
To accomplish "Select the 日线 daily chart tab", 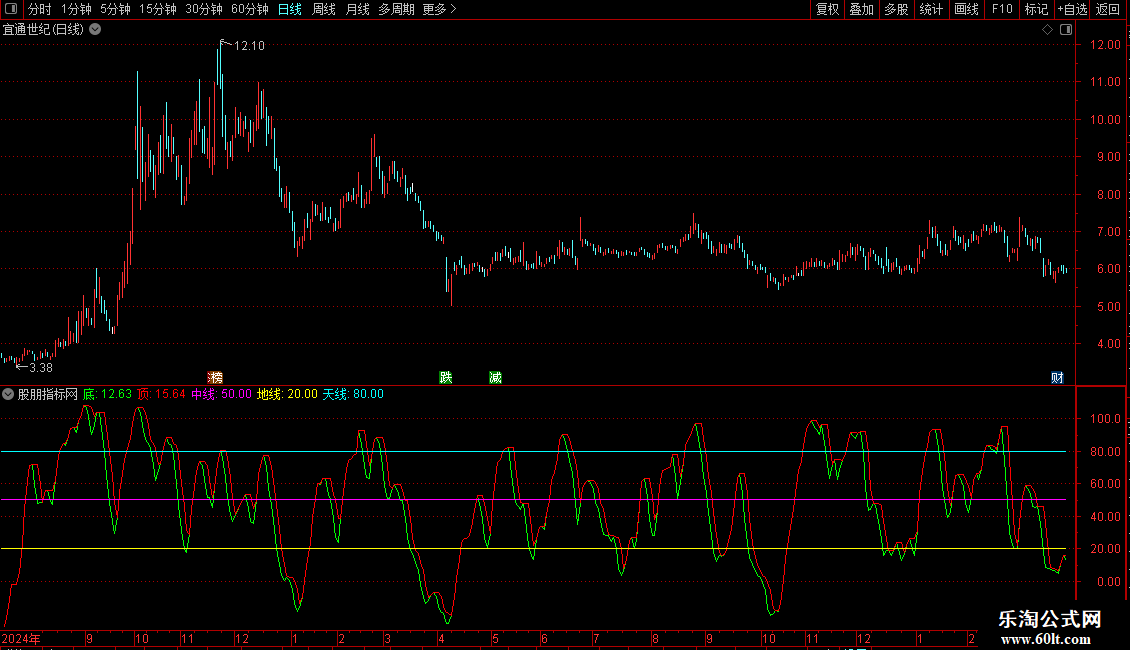I will 290,9.
